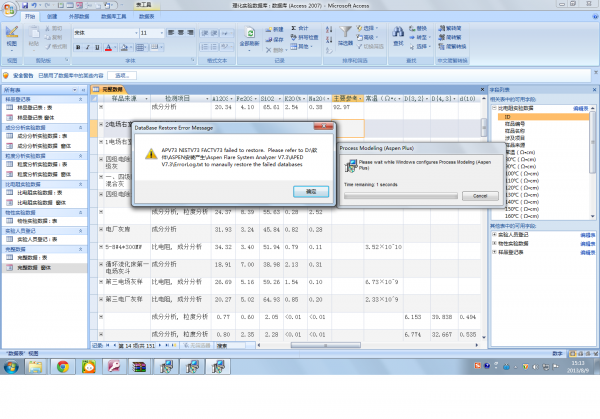Open the font size 11 dropdown

161,33
